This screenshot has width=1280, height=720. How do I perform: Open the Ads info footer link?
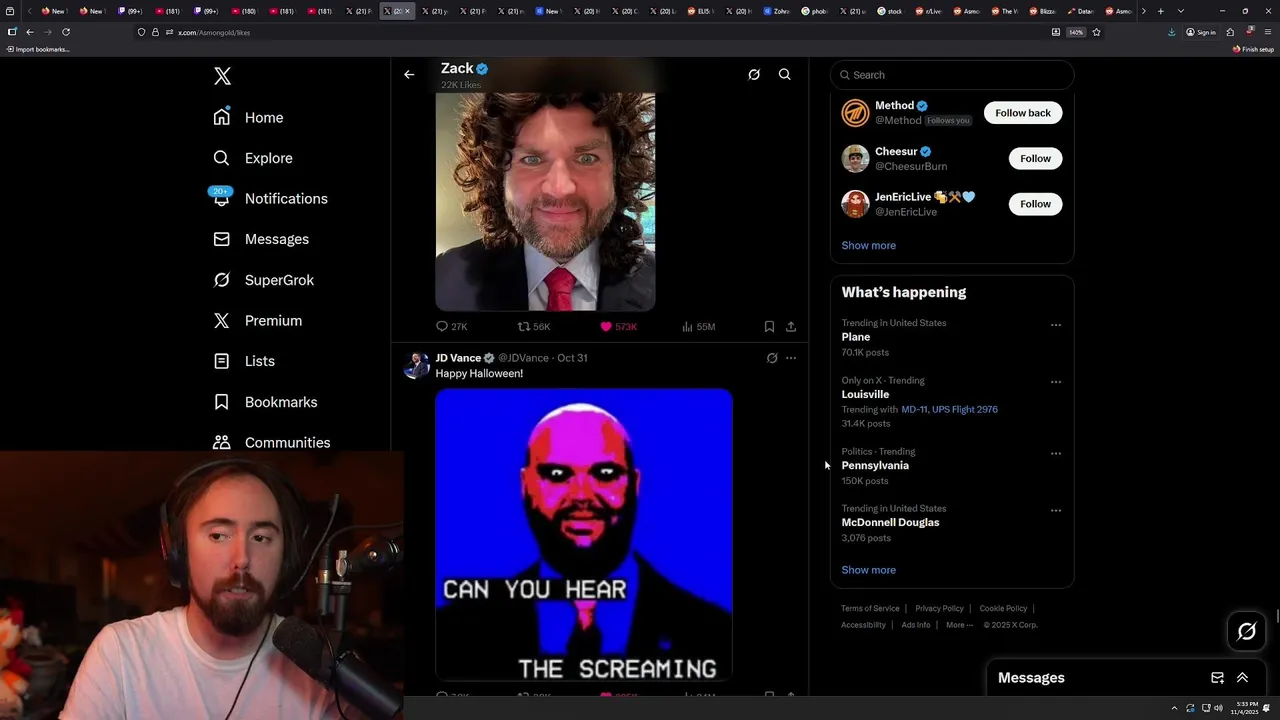[x=916, y=625]
